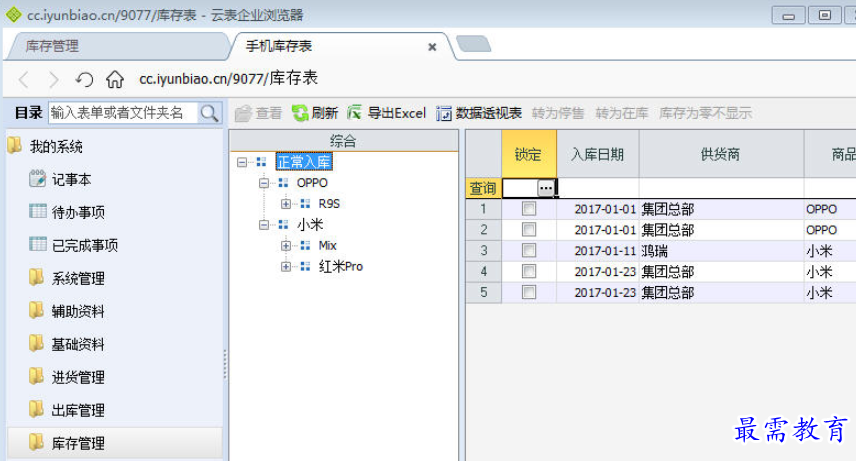The width and height of the screenshot is (856, 461).
Task: Click the 转为在库 button
Action: [x=621, y=113]
